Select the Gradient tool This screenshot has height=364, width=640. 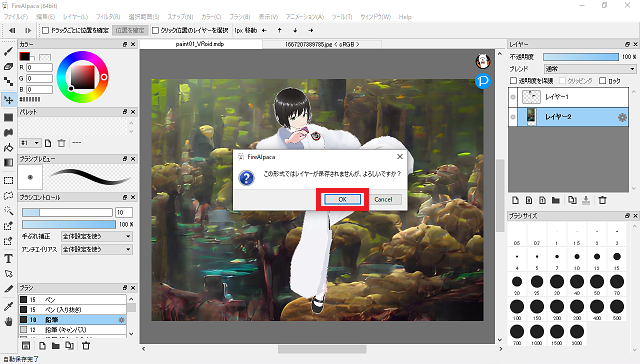click(x=8, y=162)
